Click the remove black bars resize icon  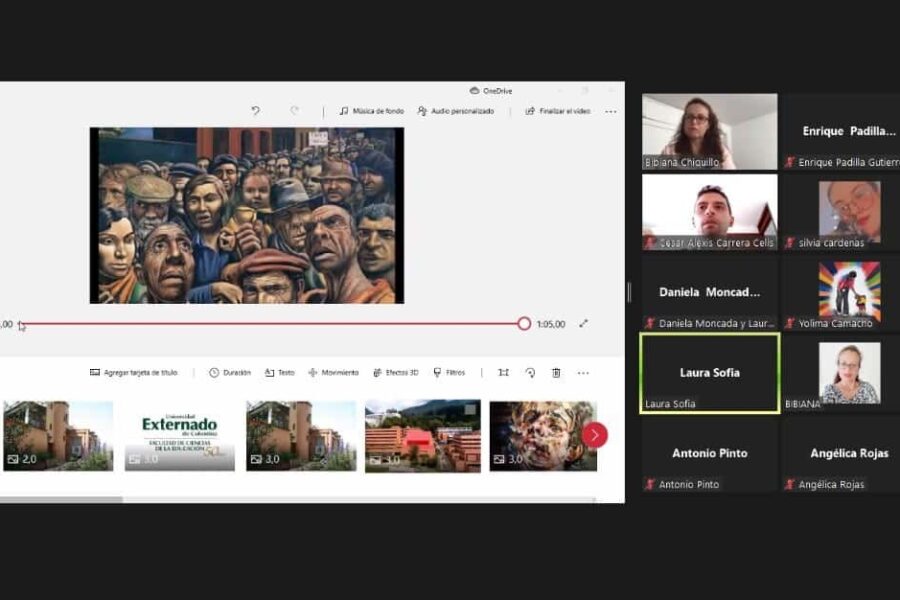503,372
